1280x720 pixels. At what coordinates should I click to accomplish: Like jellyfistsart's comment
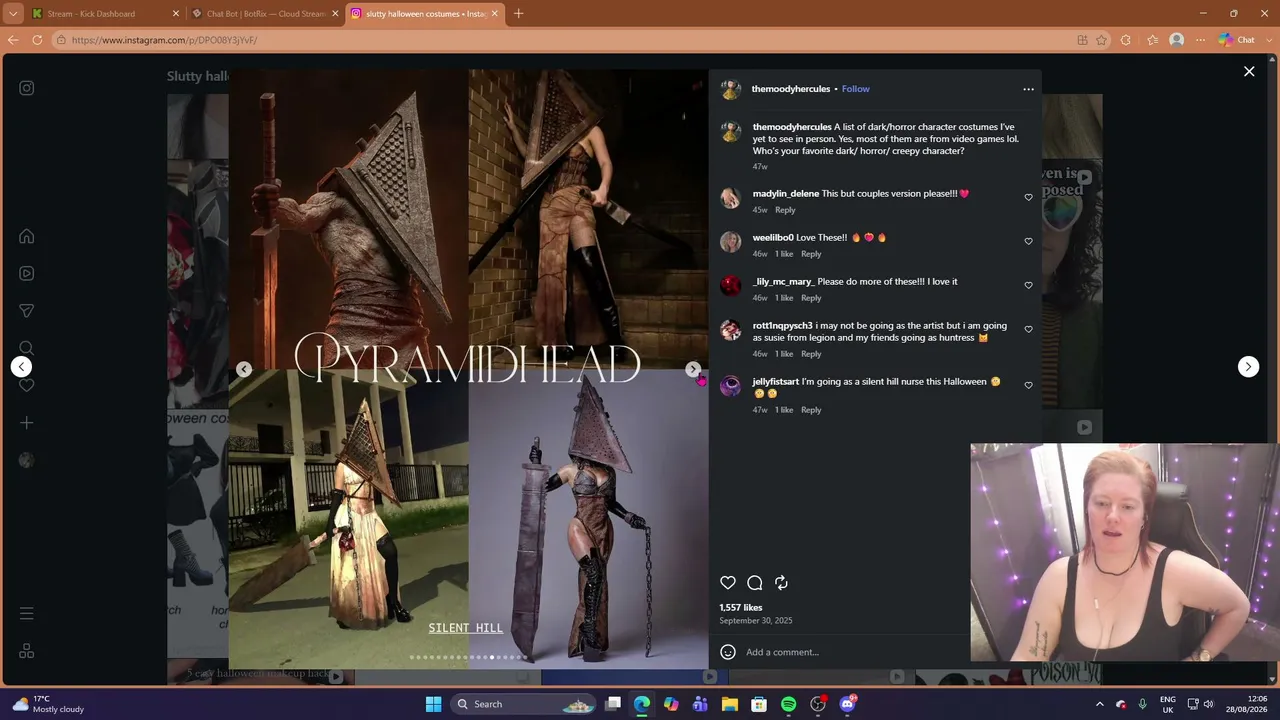click(1028, 385)
